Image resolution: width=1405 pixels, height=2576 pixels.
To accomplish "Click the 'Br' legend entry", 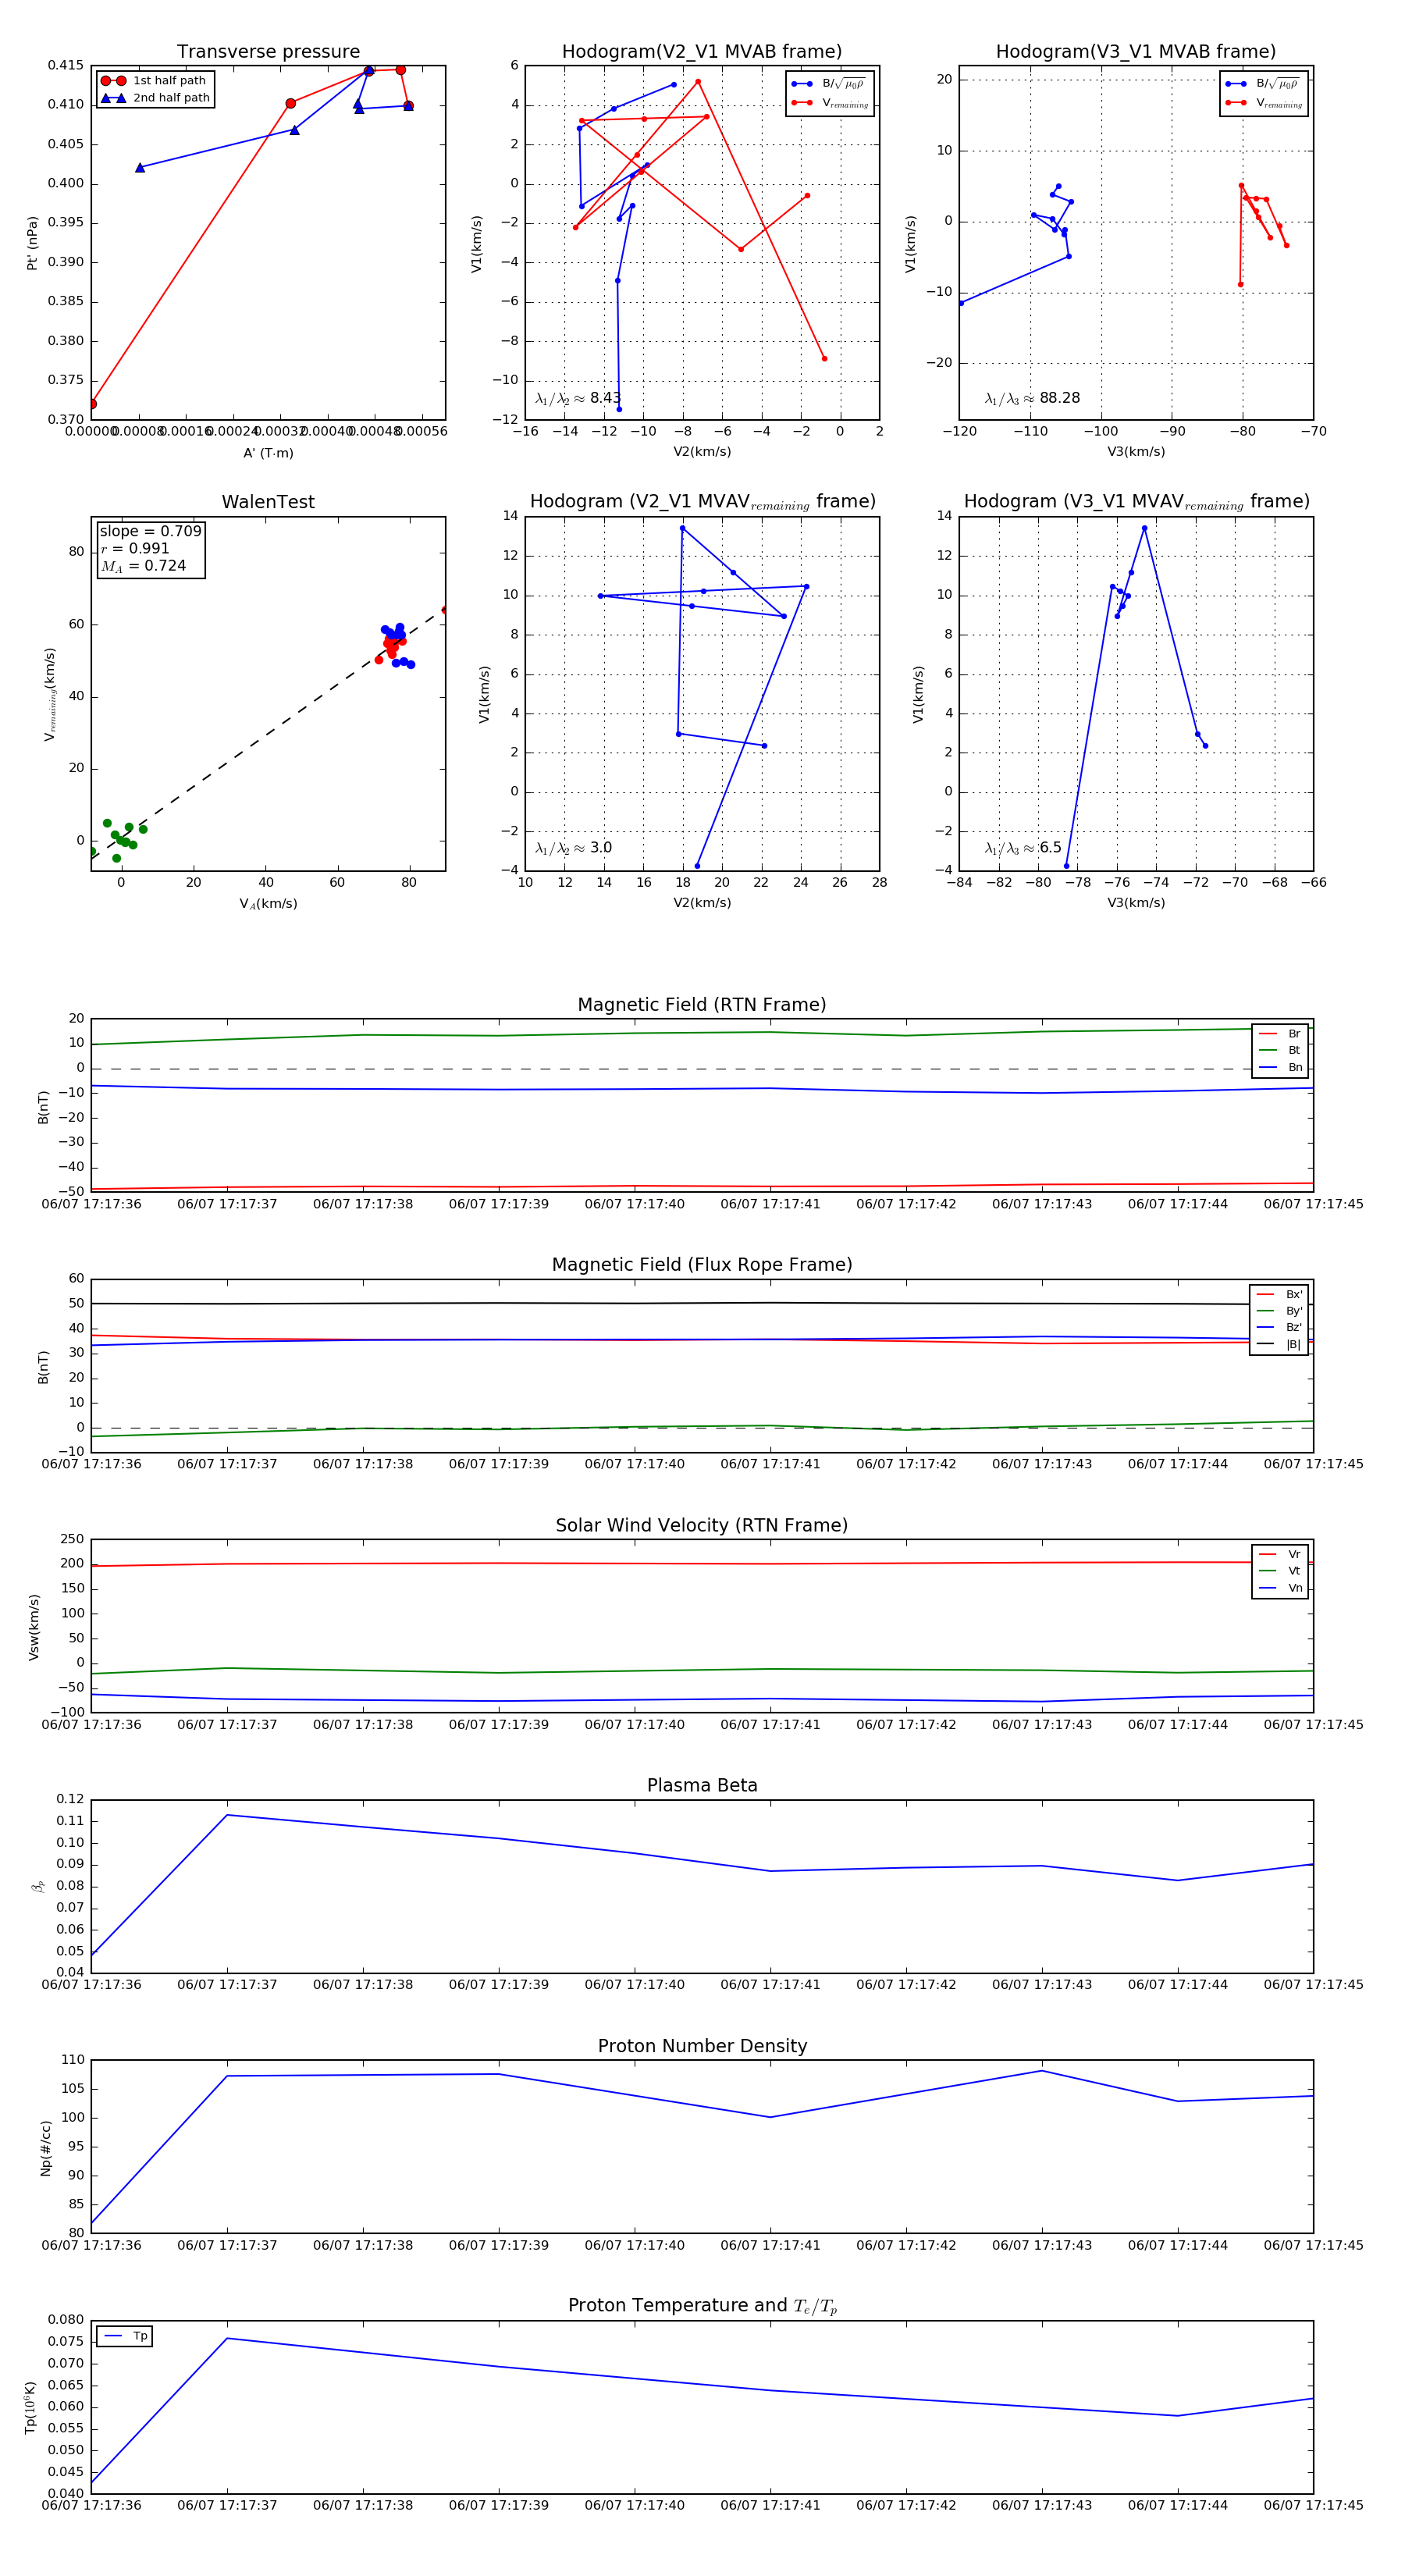I will (x=1281, y=1034).
